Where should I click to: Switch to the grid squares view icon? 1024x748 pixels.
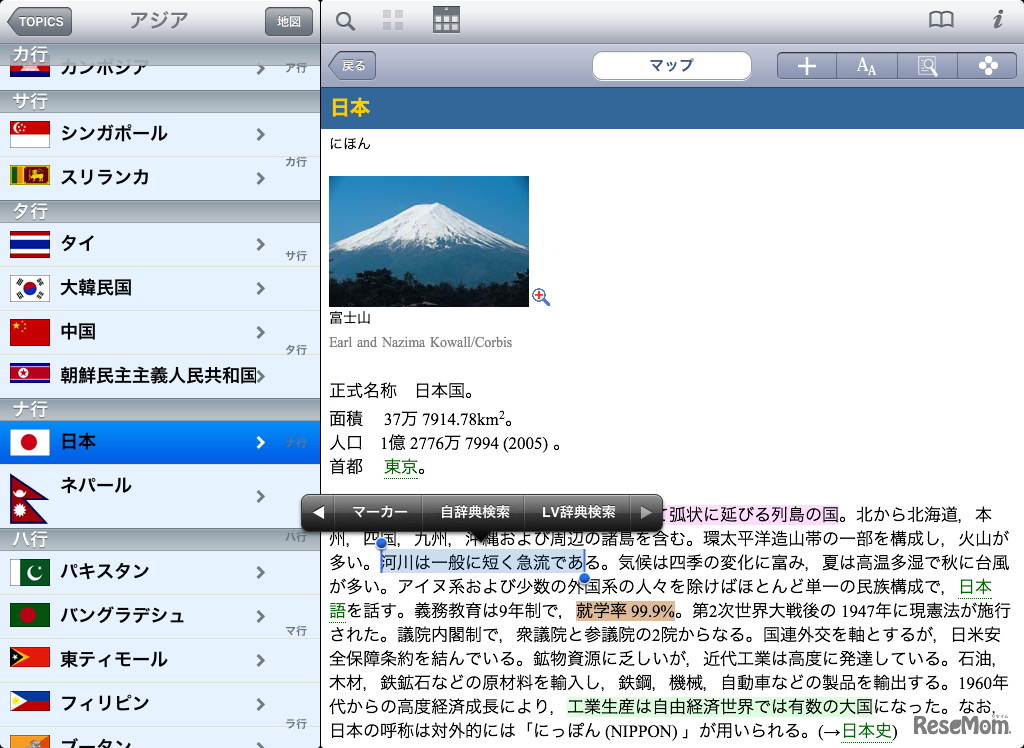[392, 20]
